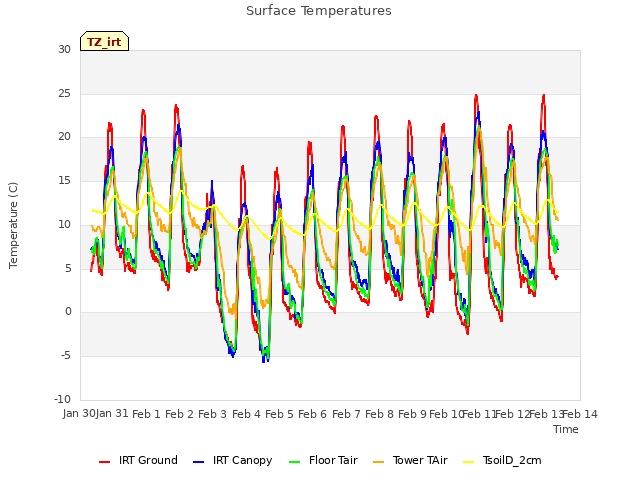
Task: Click the Feb 5 x-axis tick label
Action: pyautogui.click(x=279, y=414)
